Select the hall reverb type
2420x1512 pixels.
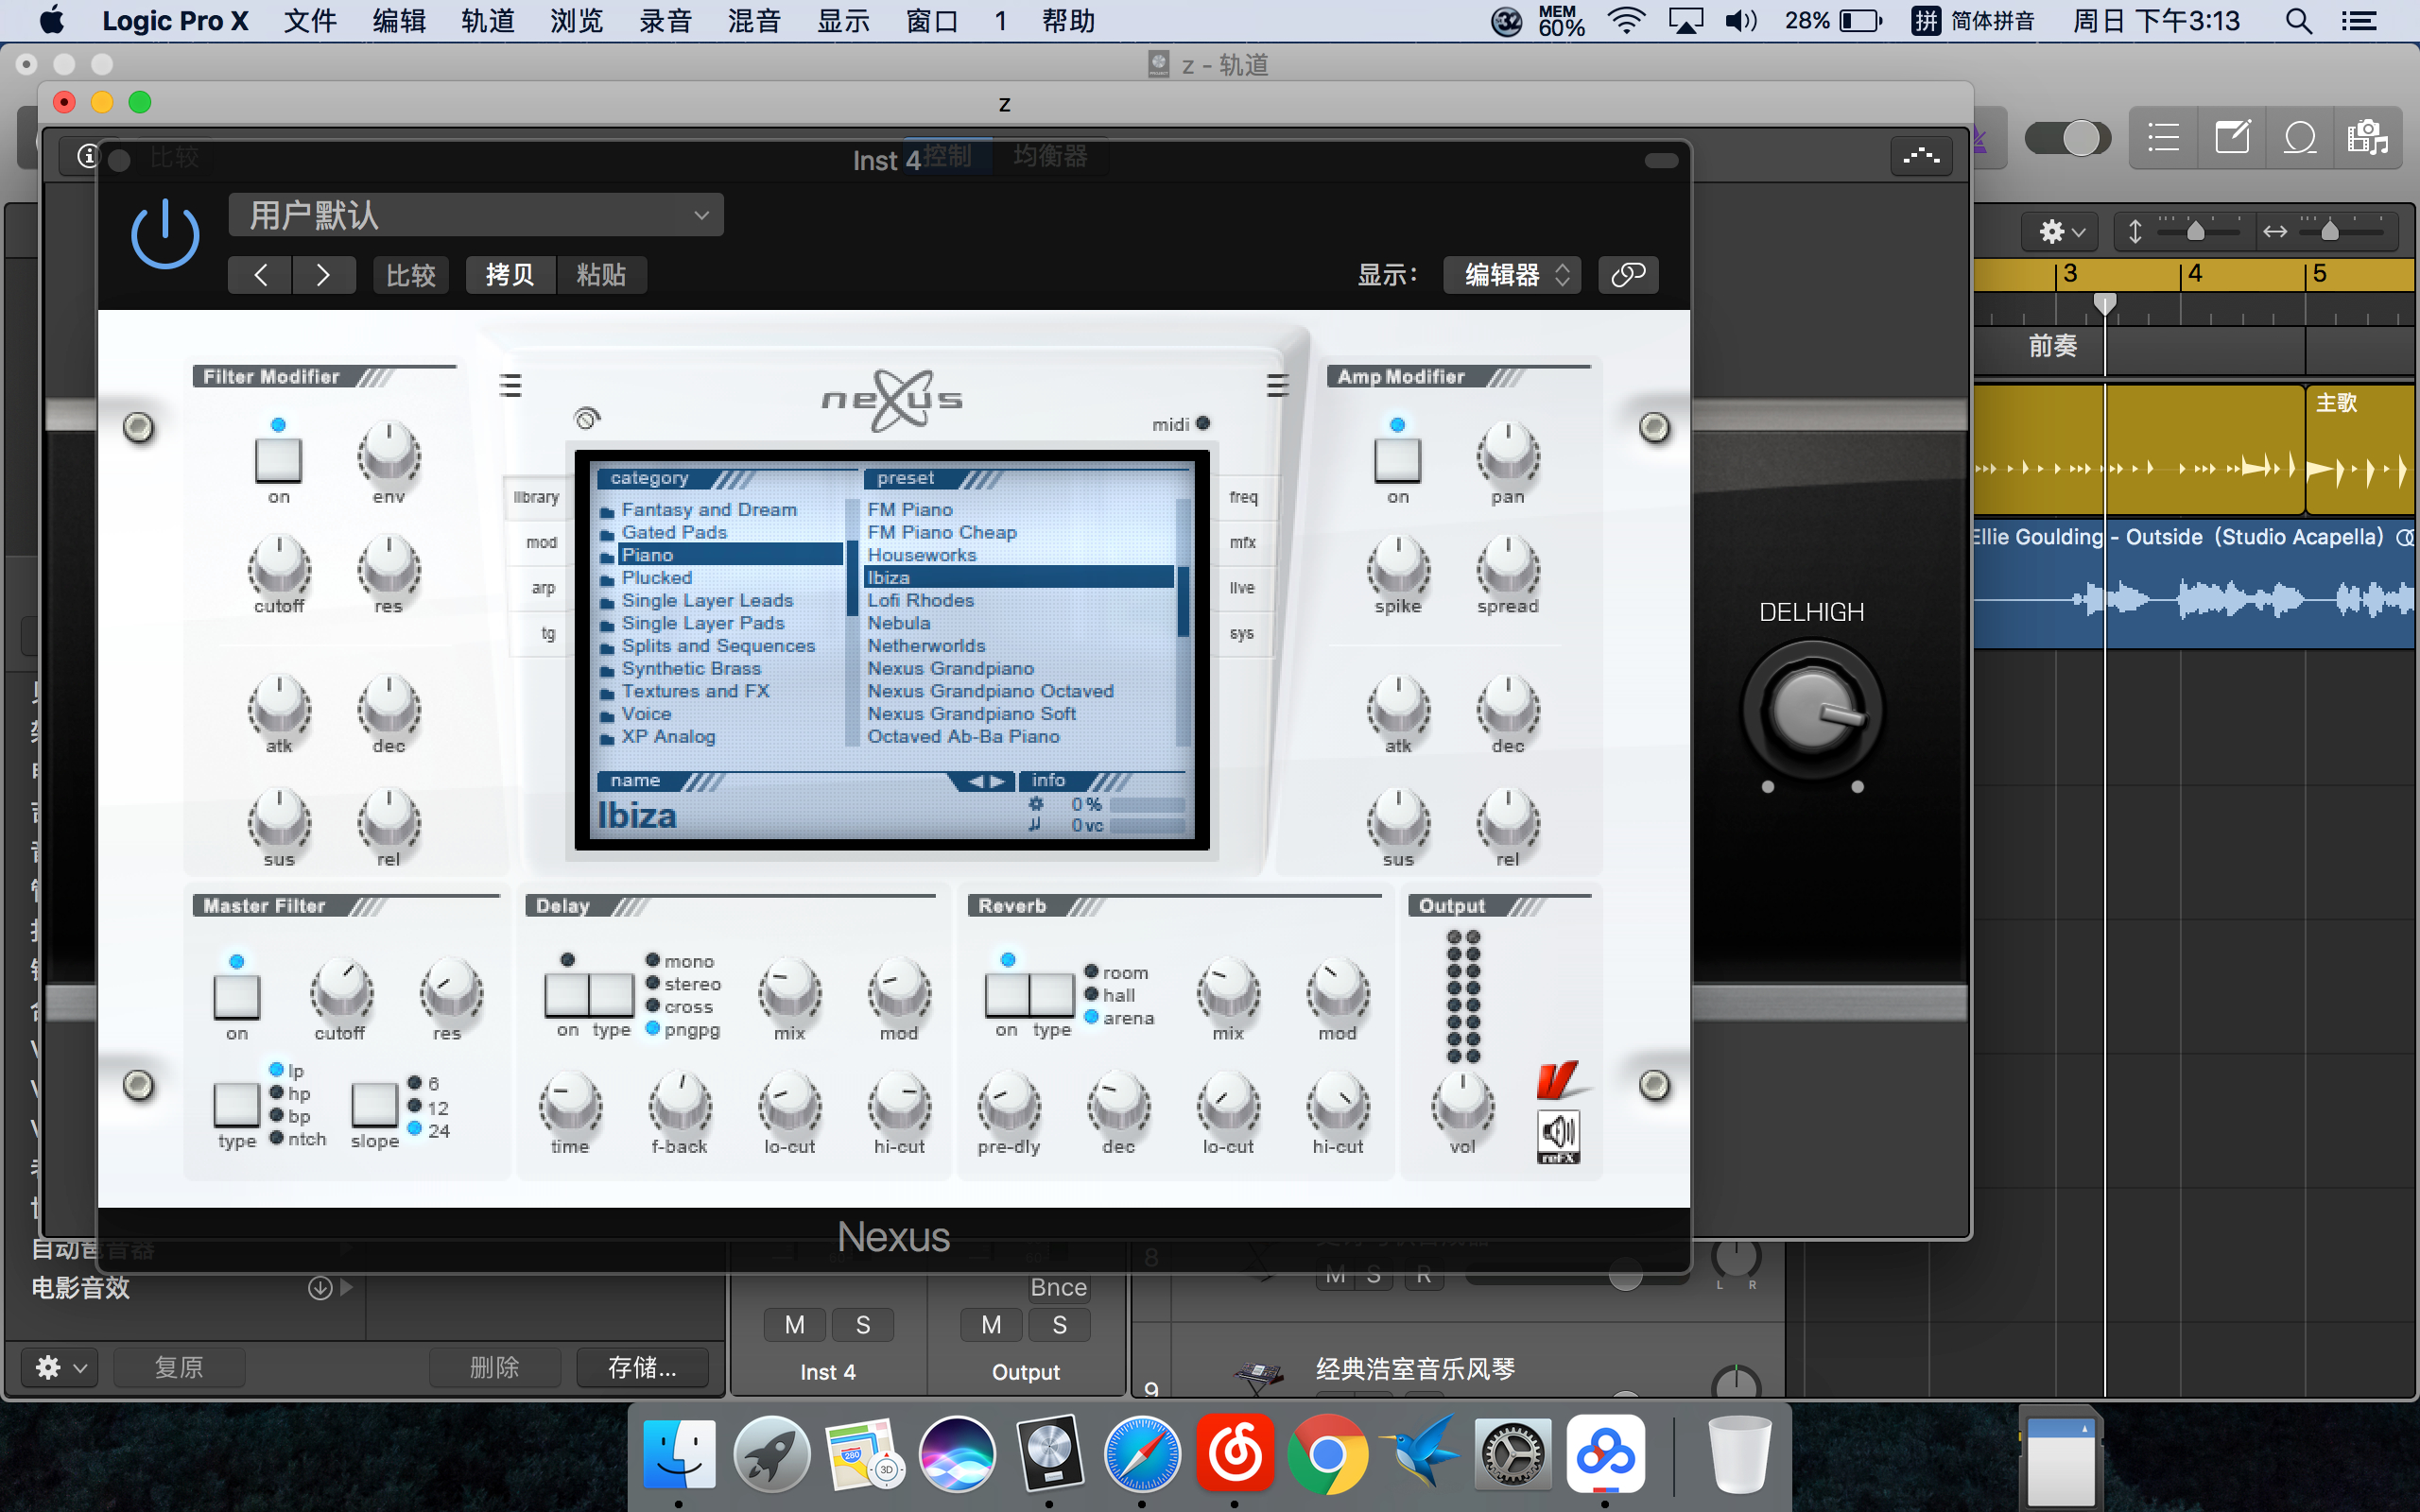pyautogui.click(x=1092, y=995)
